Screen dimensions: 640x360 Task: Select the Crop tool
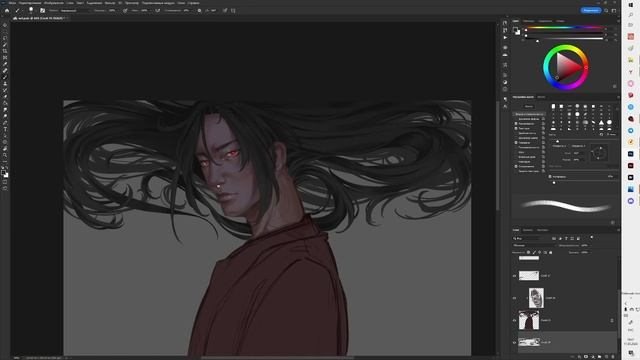coord(5,51)
